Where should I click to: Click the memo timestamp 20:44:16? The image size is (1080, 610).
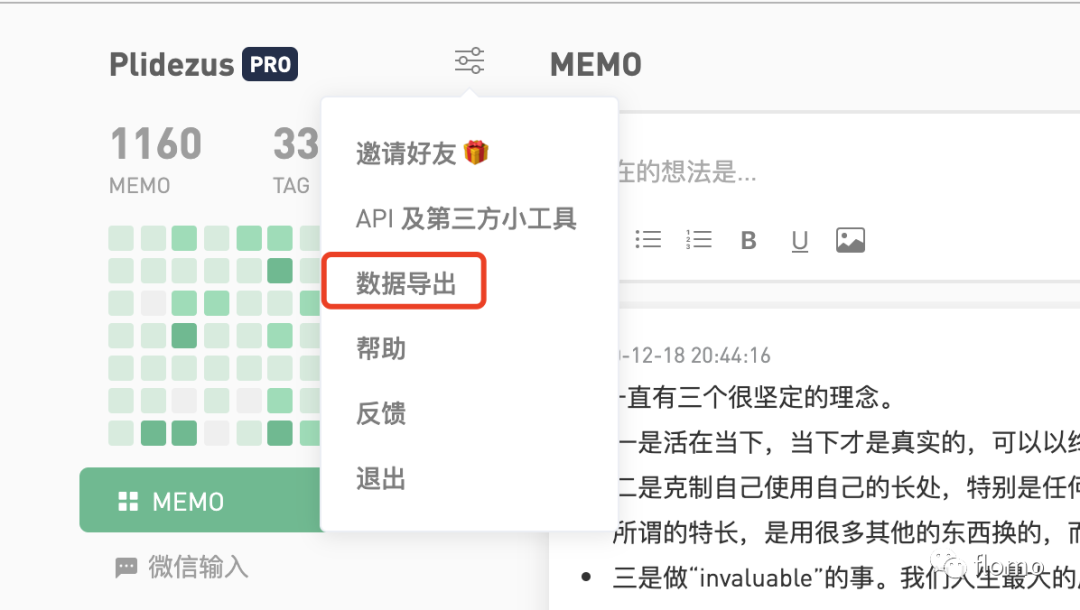coord(731,355)
